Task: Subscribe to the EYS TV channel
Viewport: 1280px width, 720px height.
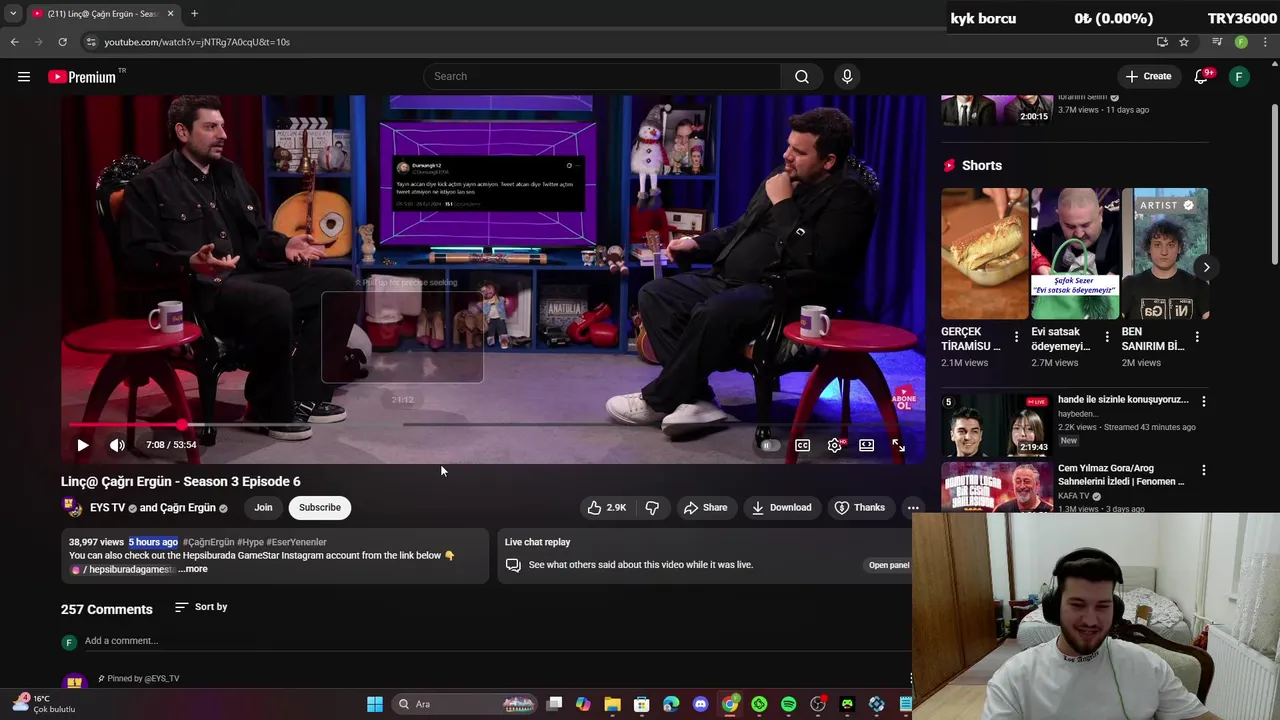Action: (320, 507)
